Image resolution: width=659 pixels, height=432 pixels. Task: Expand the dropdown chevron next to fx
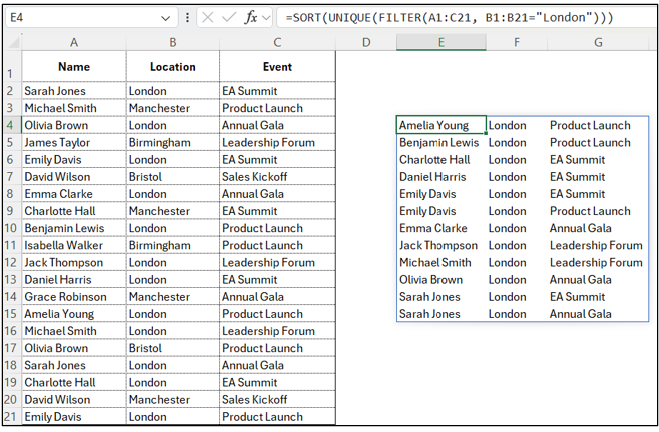(267, 17)
